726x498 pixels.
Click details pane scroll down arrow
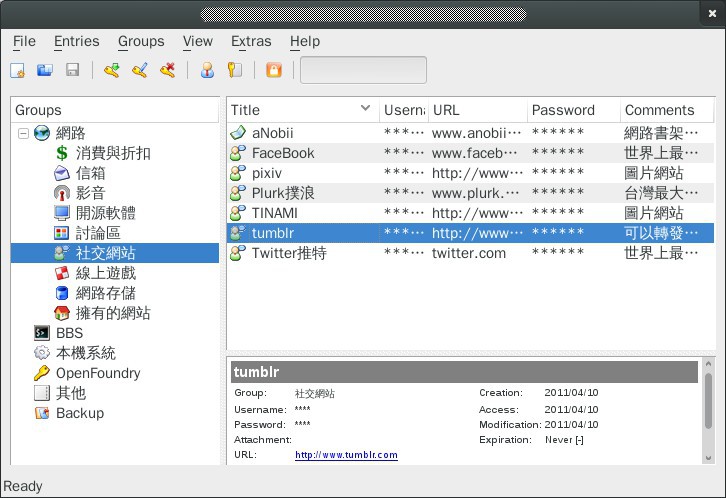coord(708,458)
